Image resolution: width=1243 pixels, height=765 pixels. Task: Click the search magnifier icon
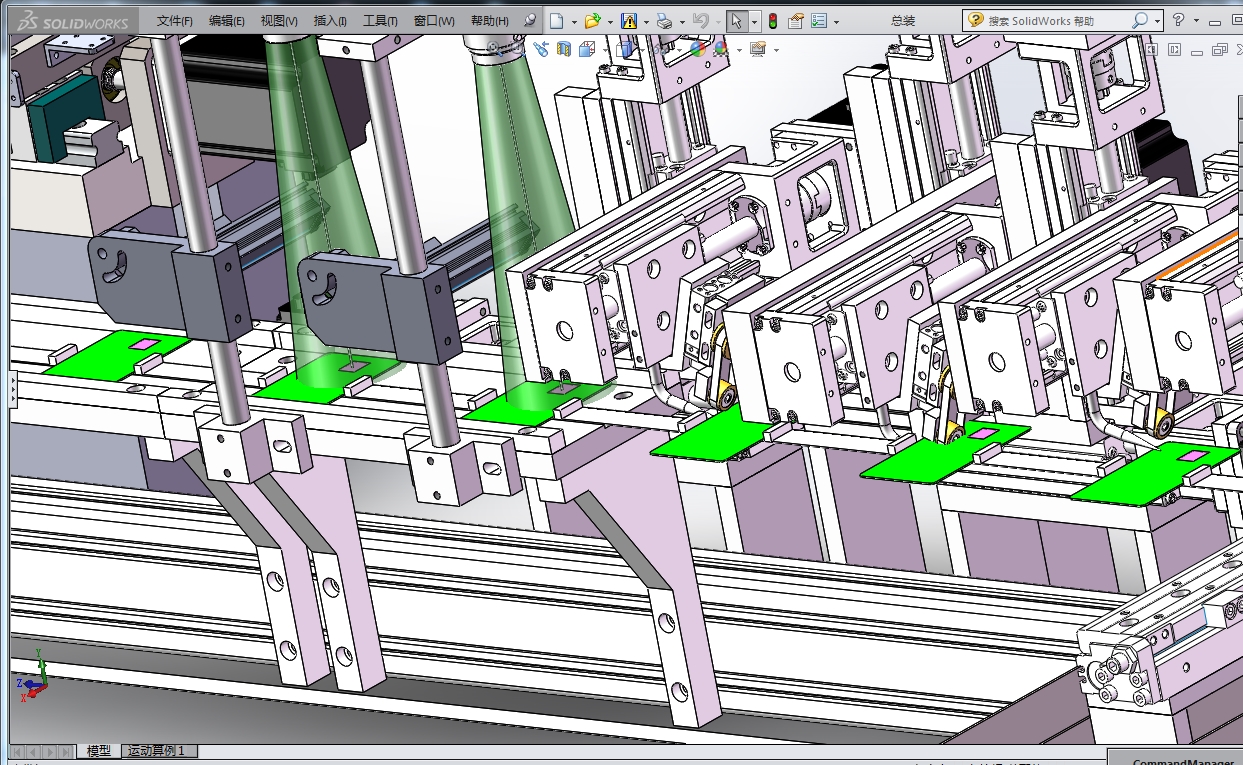point(1140,21)
